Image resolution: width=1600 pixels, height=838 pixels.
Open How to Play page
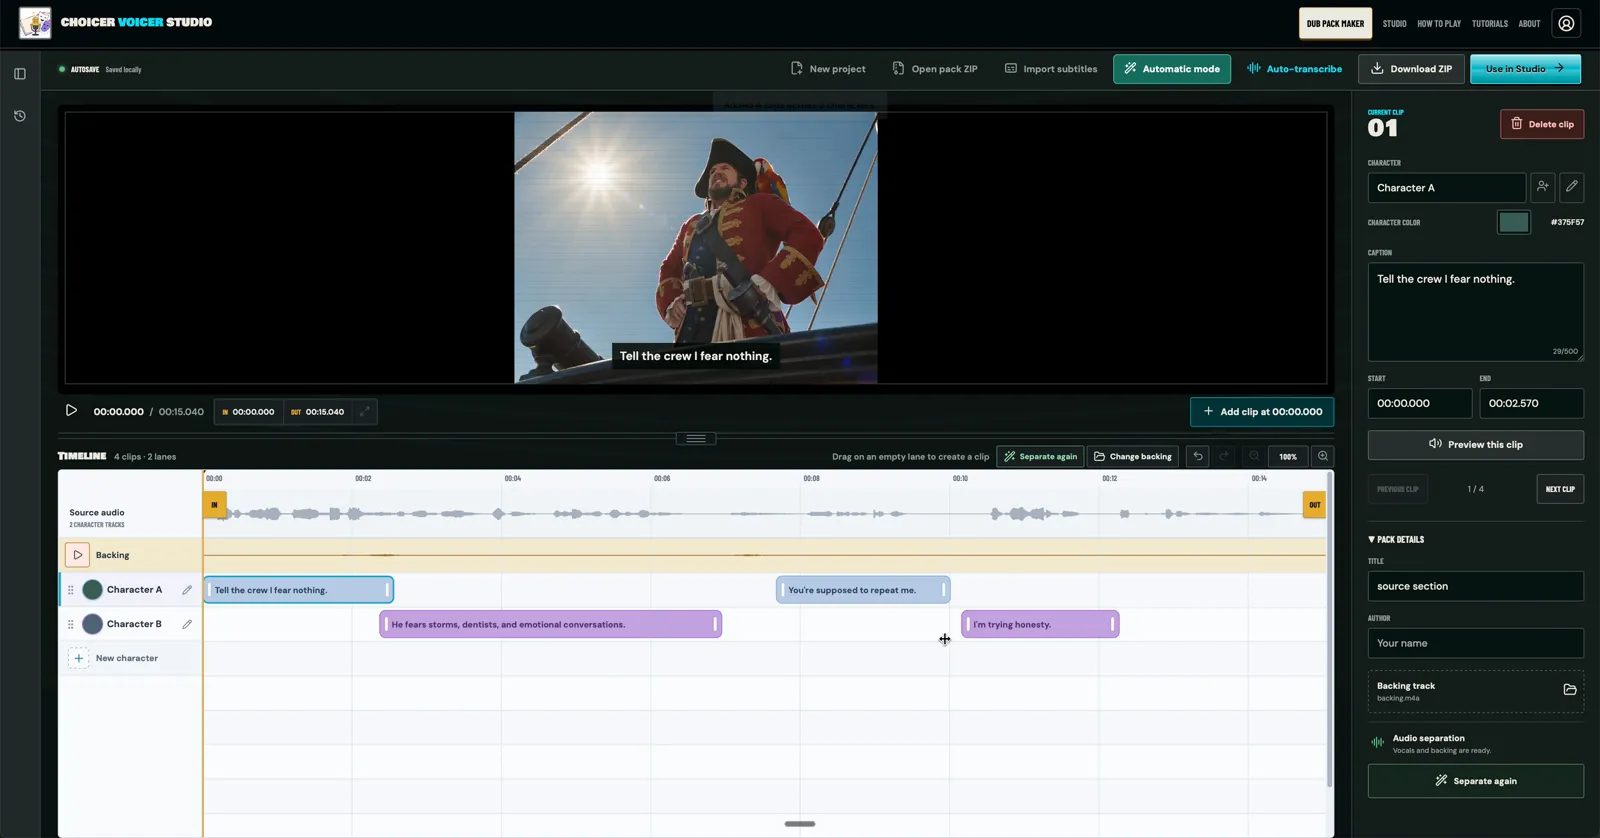(1439, 24)
